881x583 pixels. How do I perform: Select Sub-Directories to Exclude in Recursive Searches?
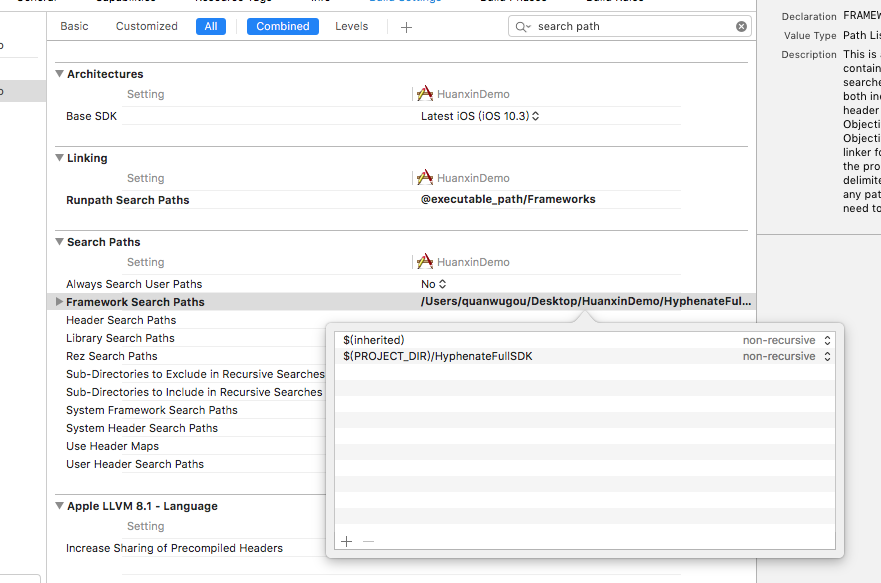[x=195, y=374]
